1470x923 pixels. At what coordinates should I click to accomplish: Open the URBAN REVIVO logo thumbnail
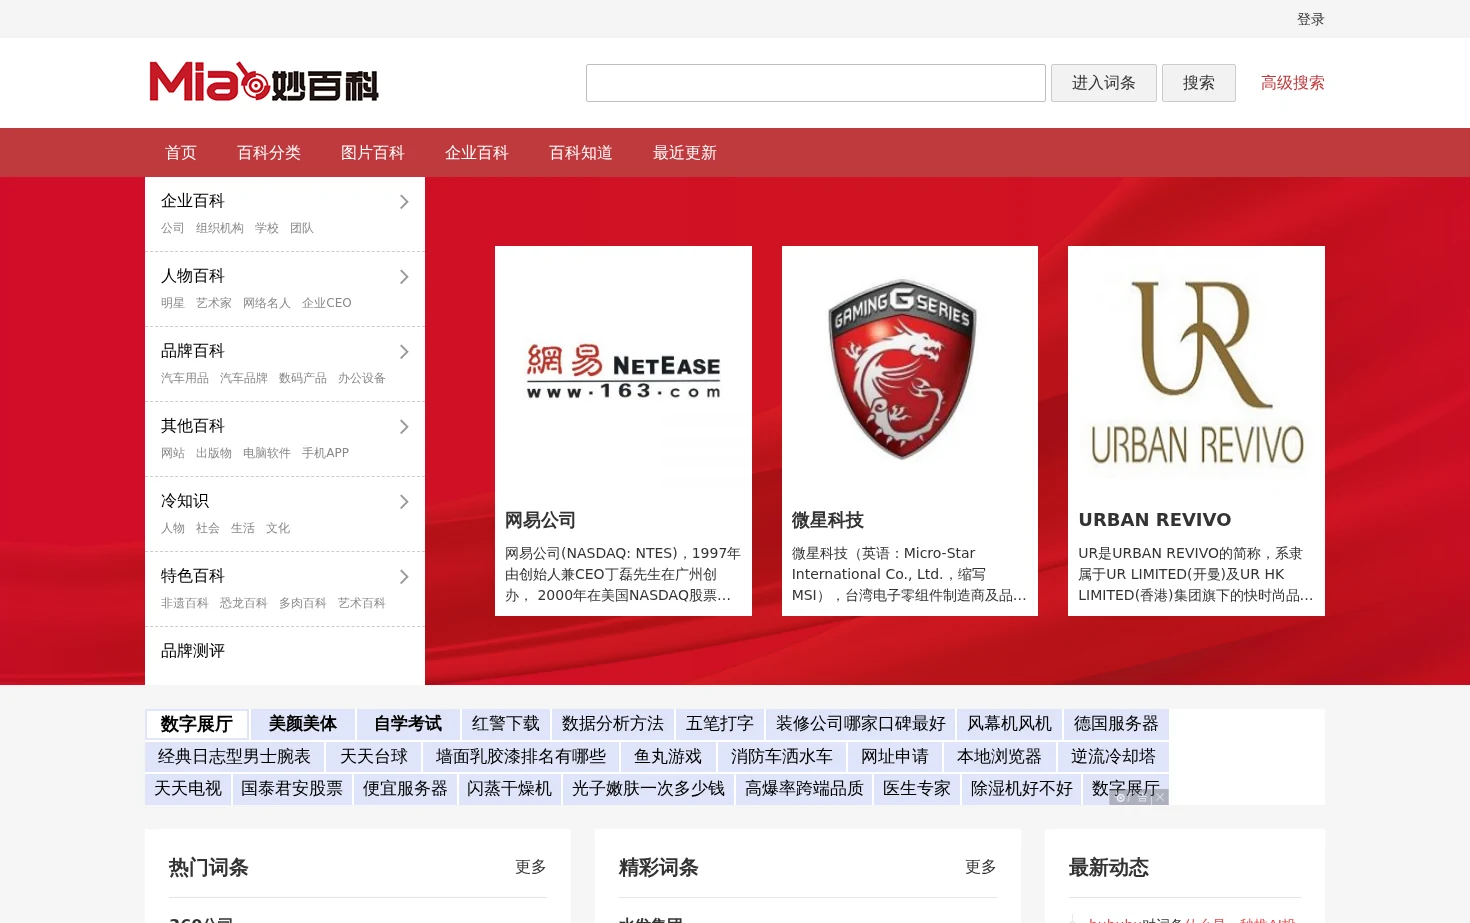coord(1196,372)
